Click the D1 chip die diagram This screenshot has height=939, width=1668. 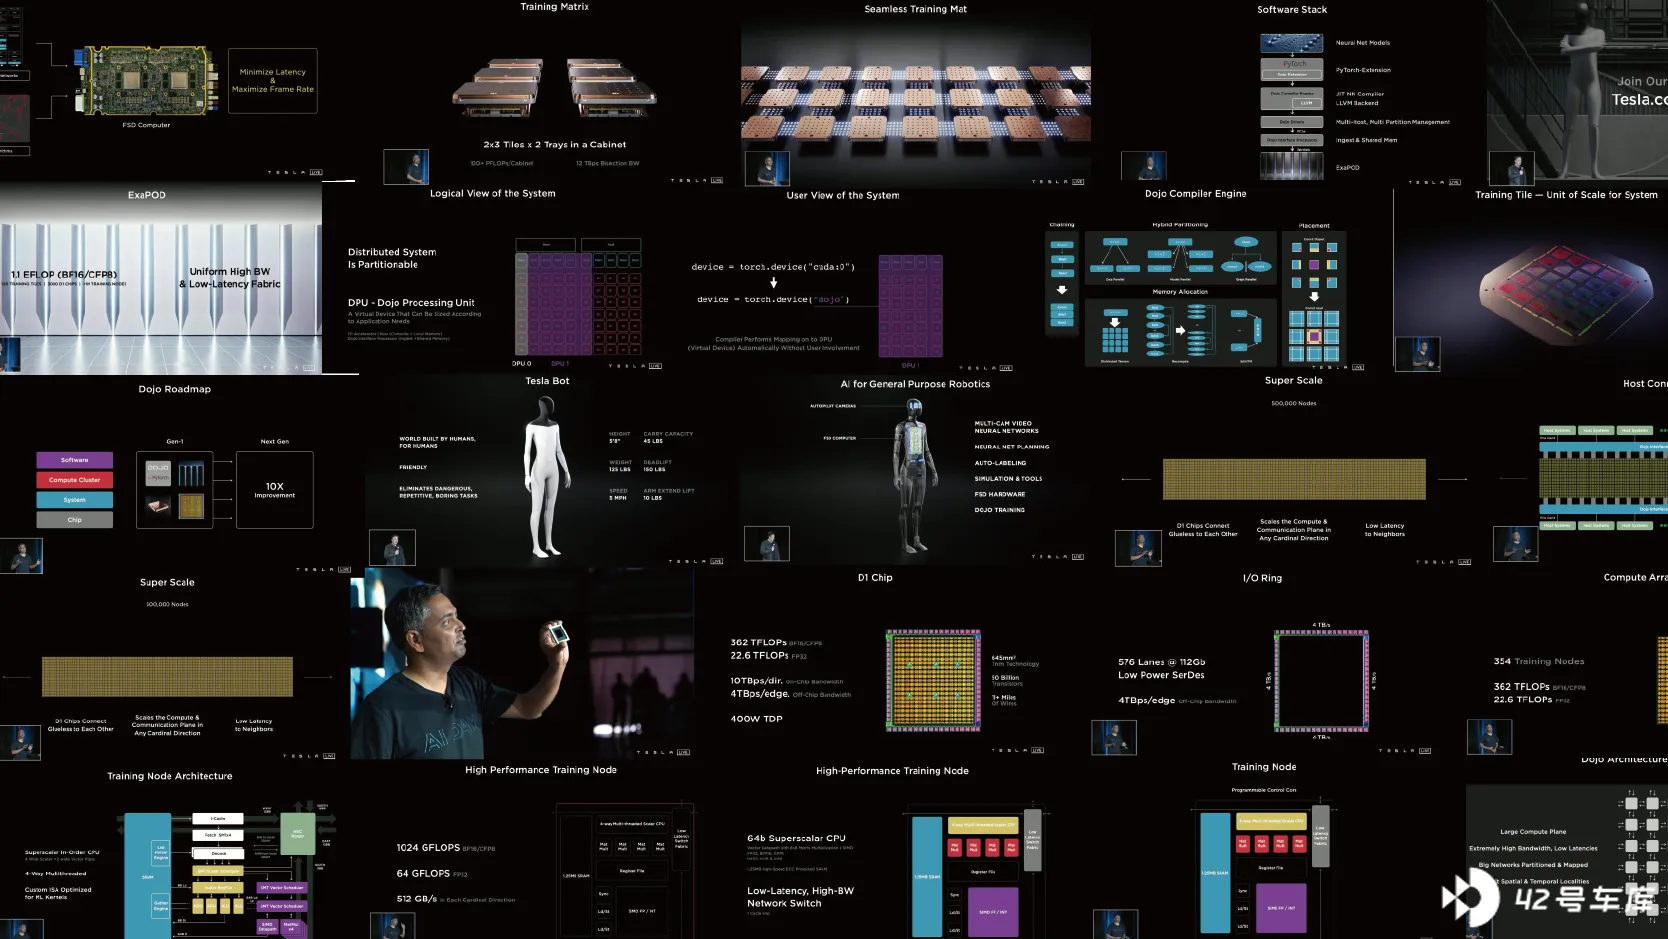[x=934, y=680]
